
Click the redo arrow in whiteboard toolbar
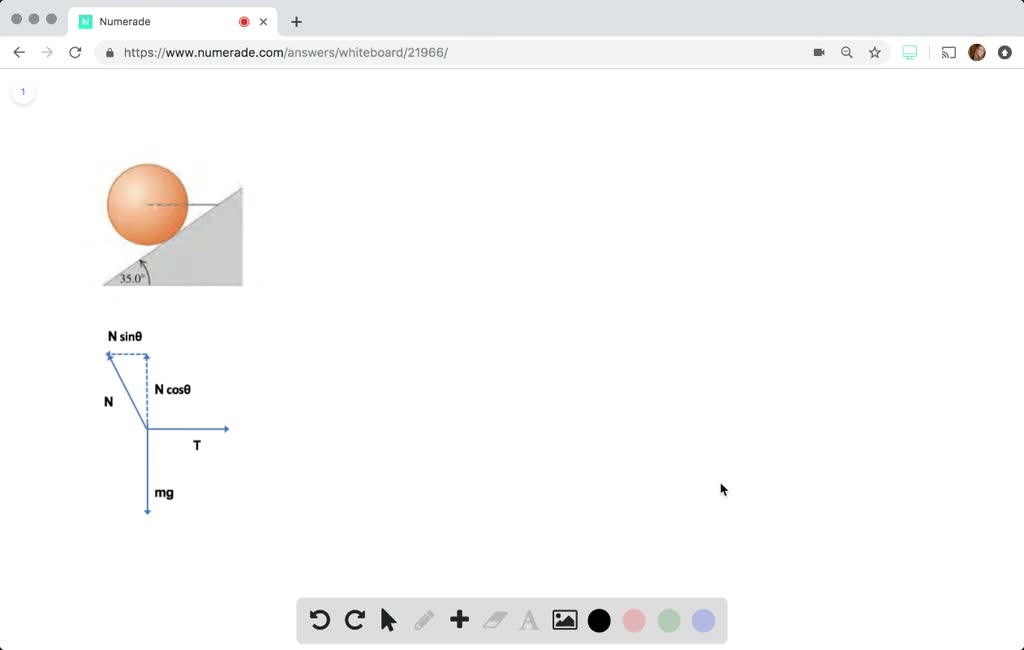(355, 620)
